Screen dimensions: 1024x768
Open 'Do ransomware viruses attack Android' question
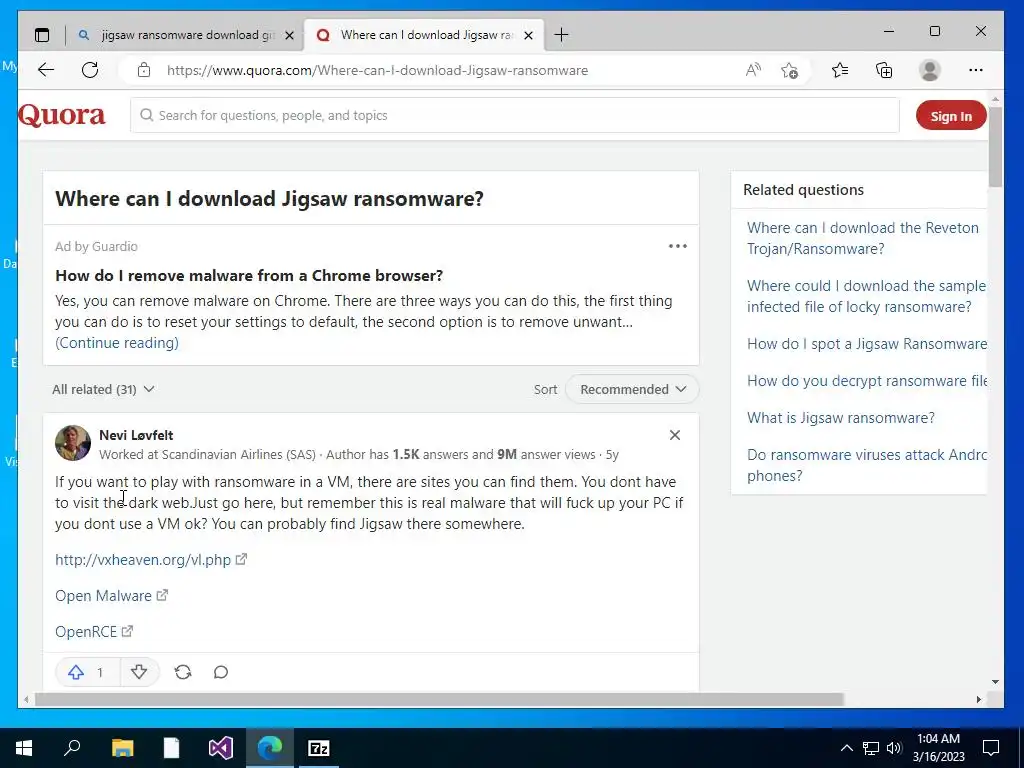(x=866, y=465)
